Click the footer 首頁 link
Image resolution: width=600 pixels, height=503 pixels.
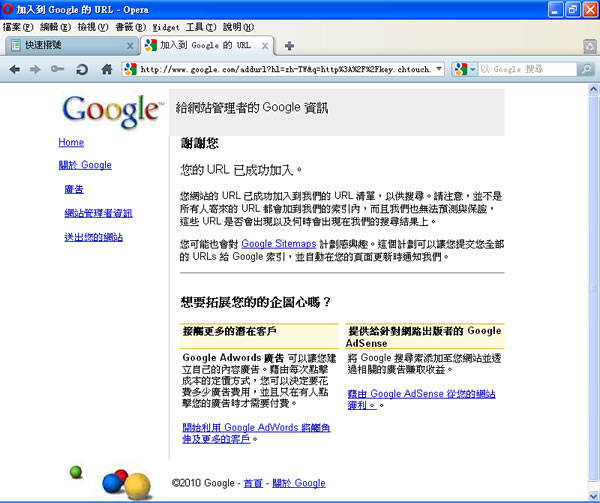[x=253, y=483]
